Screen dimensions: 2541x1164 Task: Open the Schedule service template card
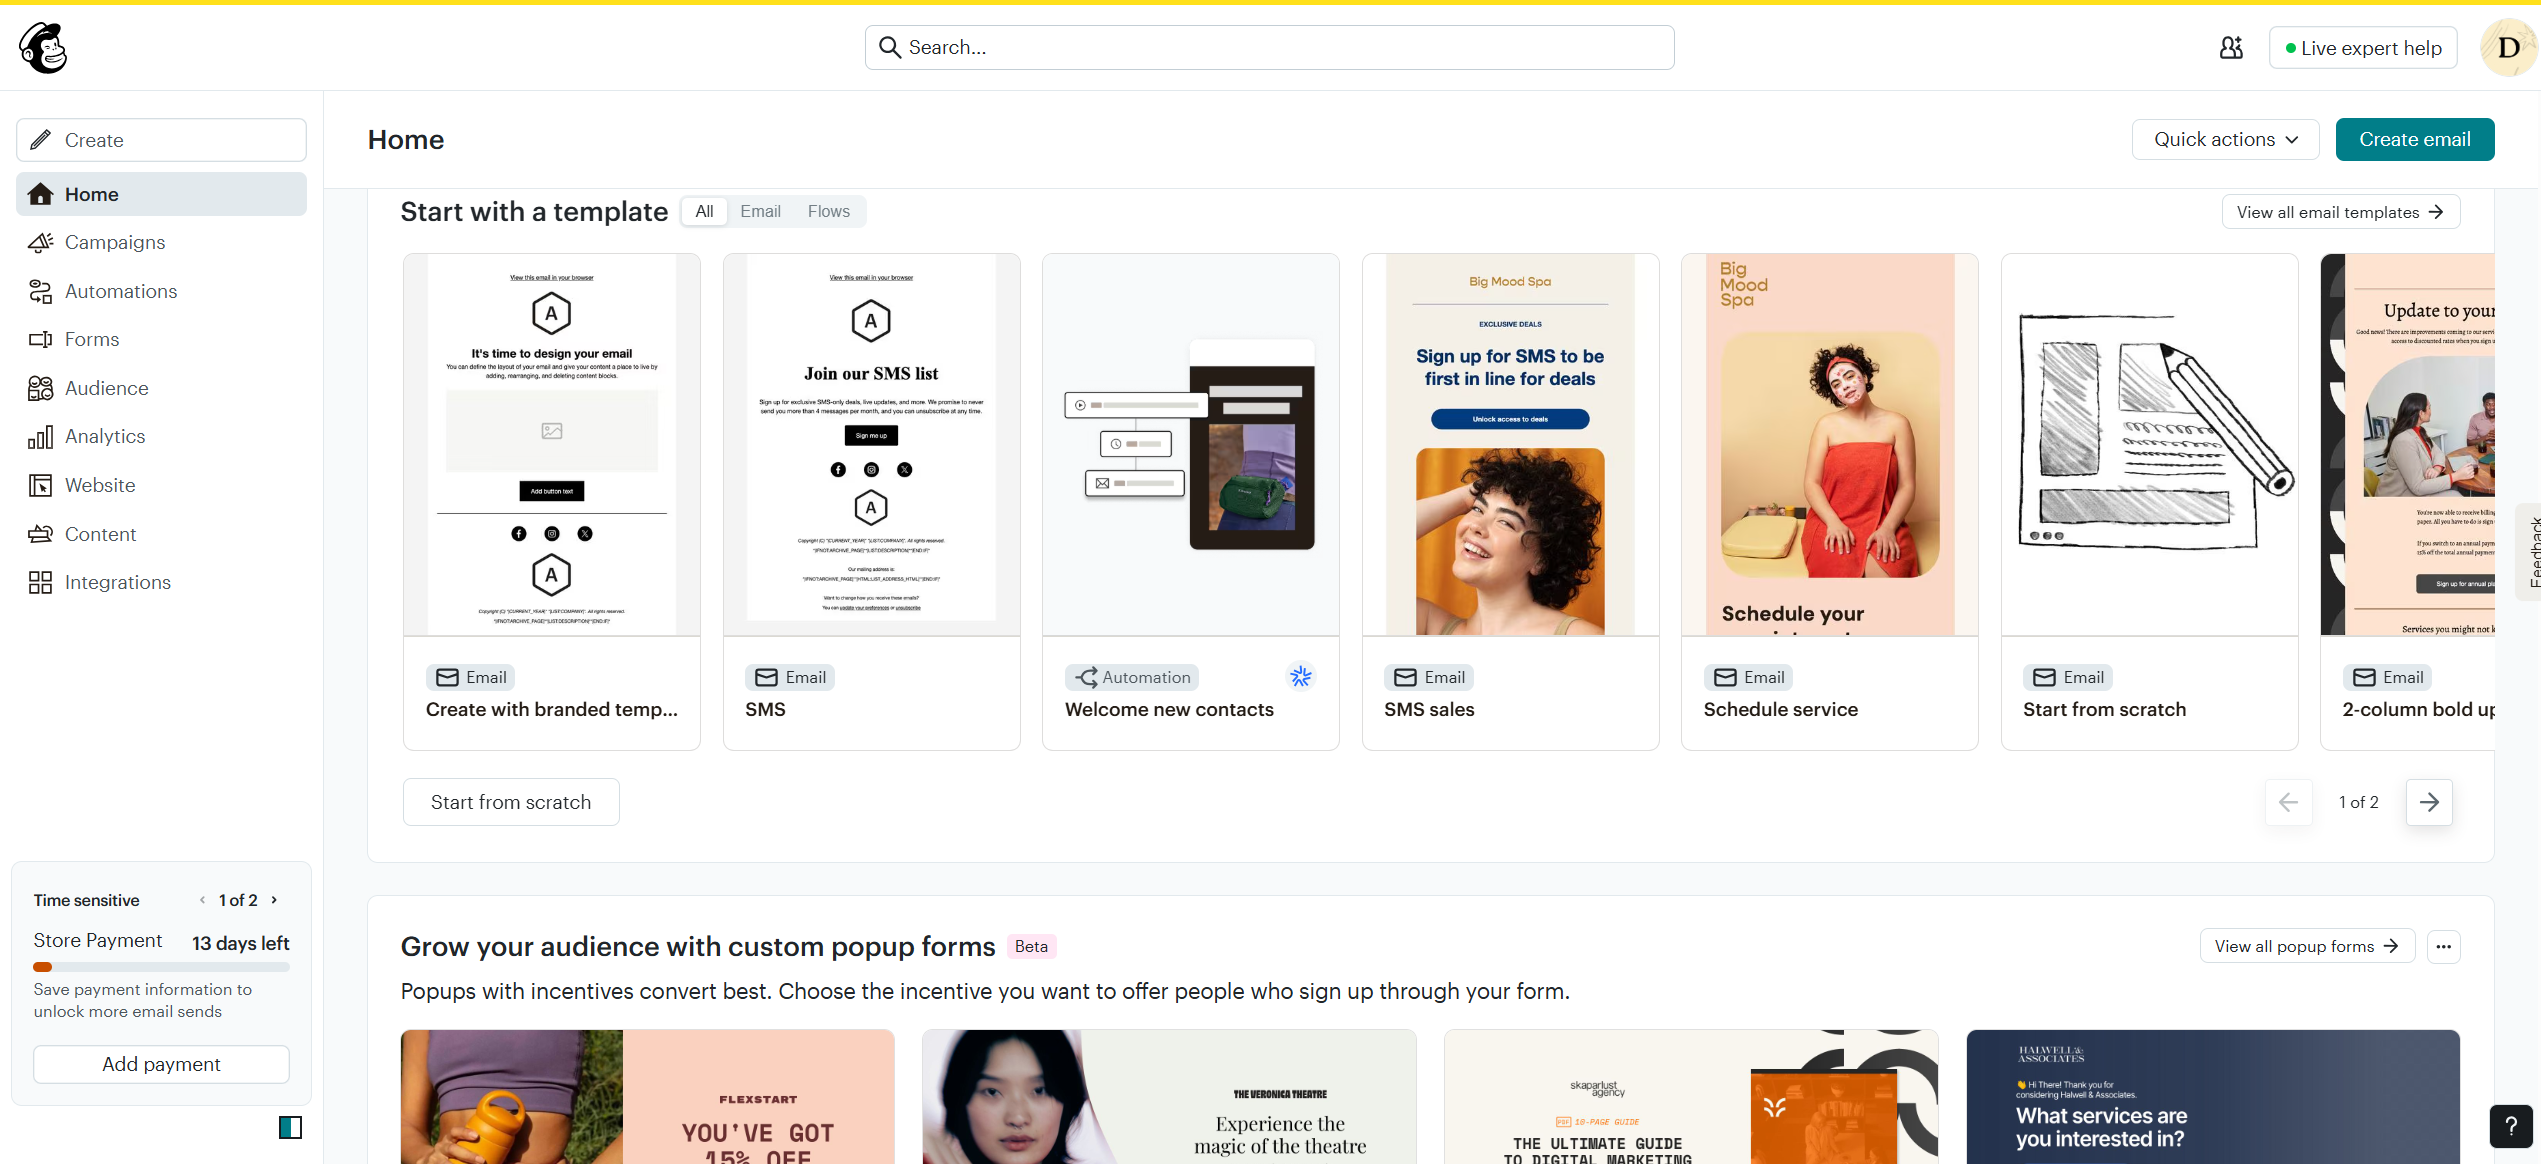pos(1829,501)
